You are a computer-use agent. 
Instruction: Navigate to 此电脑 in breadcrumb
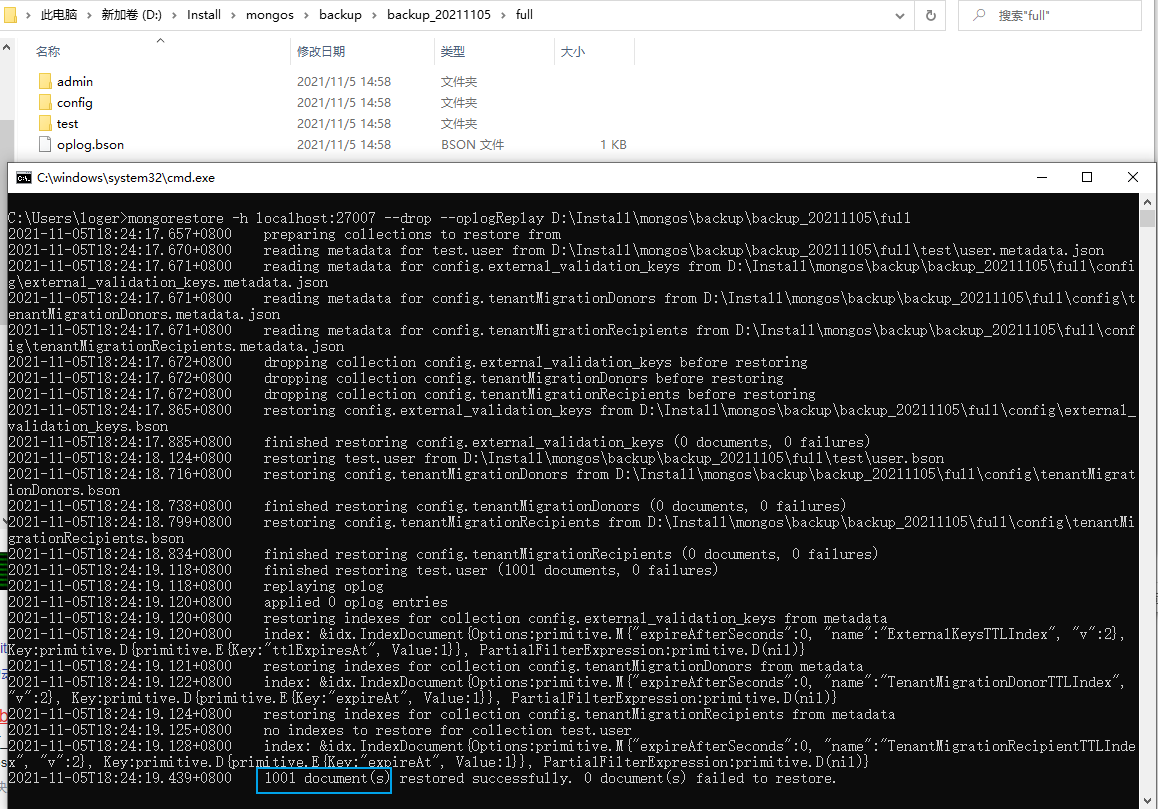[x=58, y=15]
